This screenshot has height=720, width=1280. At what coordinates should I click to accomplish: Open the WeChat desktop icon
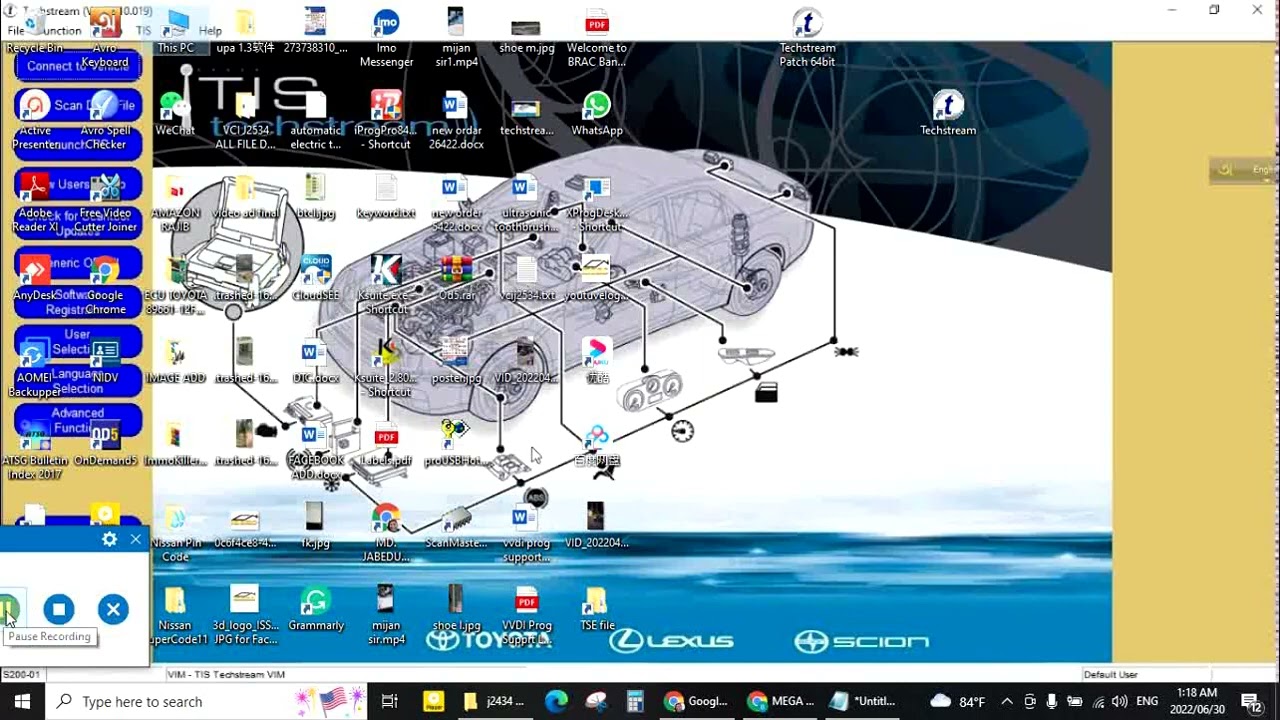click(x=175, y=112)
